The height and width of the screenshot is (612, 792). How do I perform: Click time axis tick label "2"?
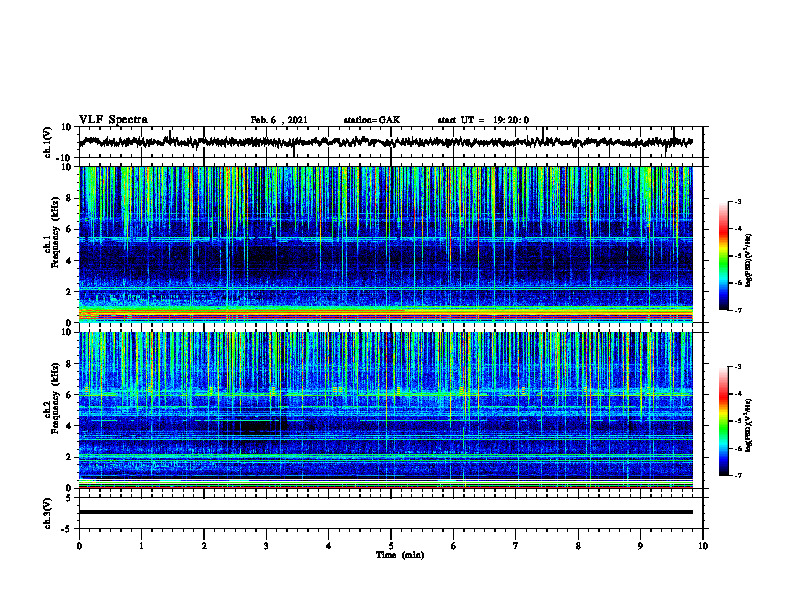pos(204,546)
